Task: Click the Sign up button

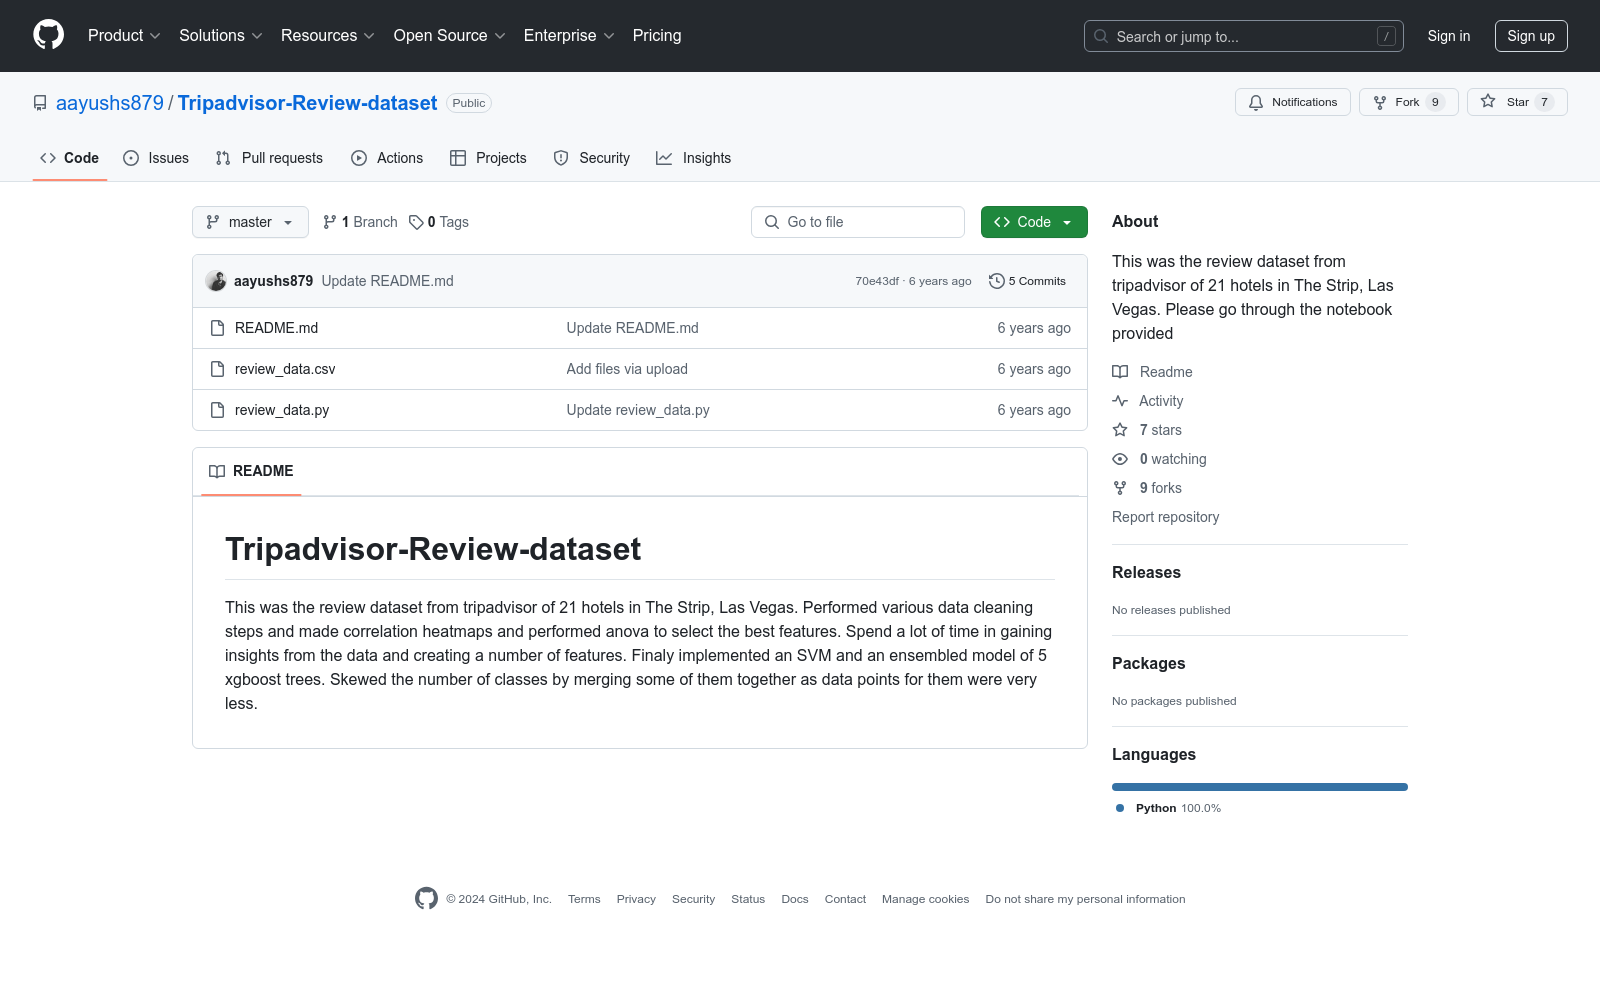Action: point(1531,36)
